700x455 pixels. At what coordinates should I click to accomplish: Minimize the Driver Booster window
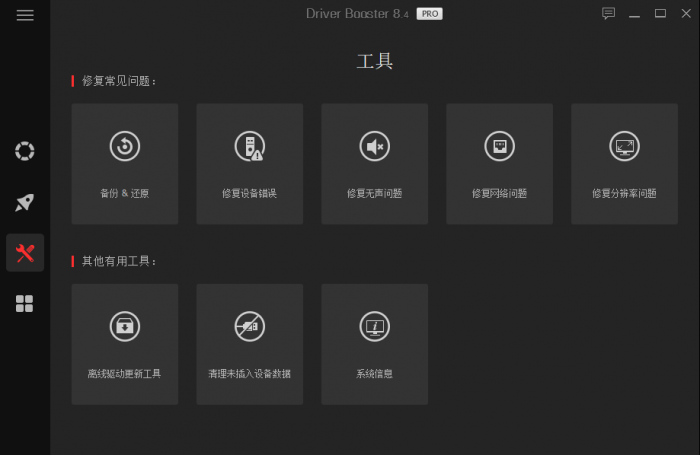pos(635,14)
